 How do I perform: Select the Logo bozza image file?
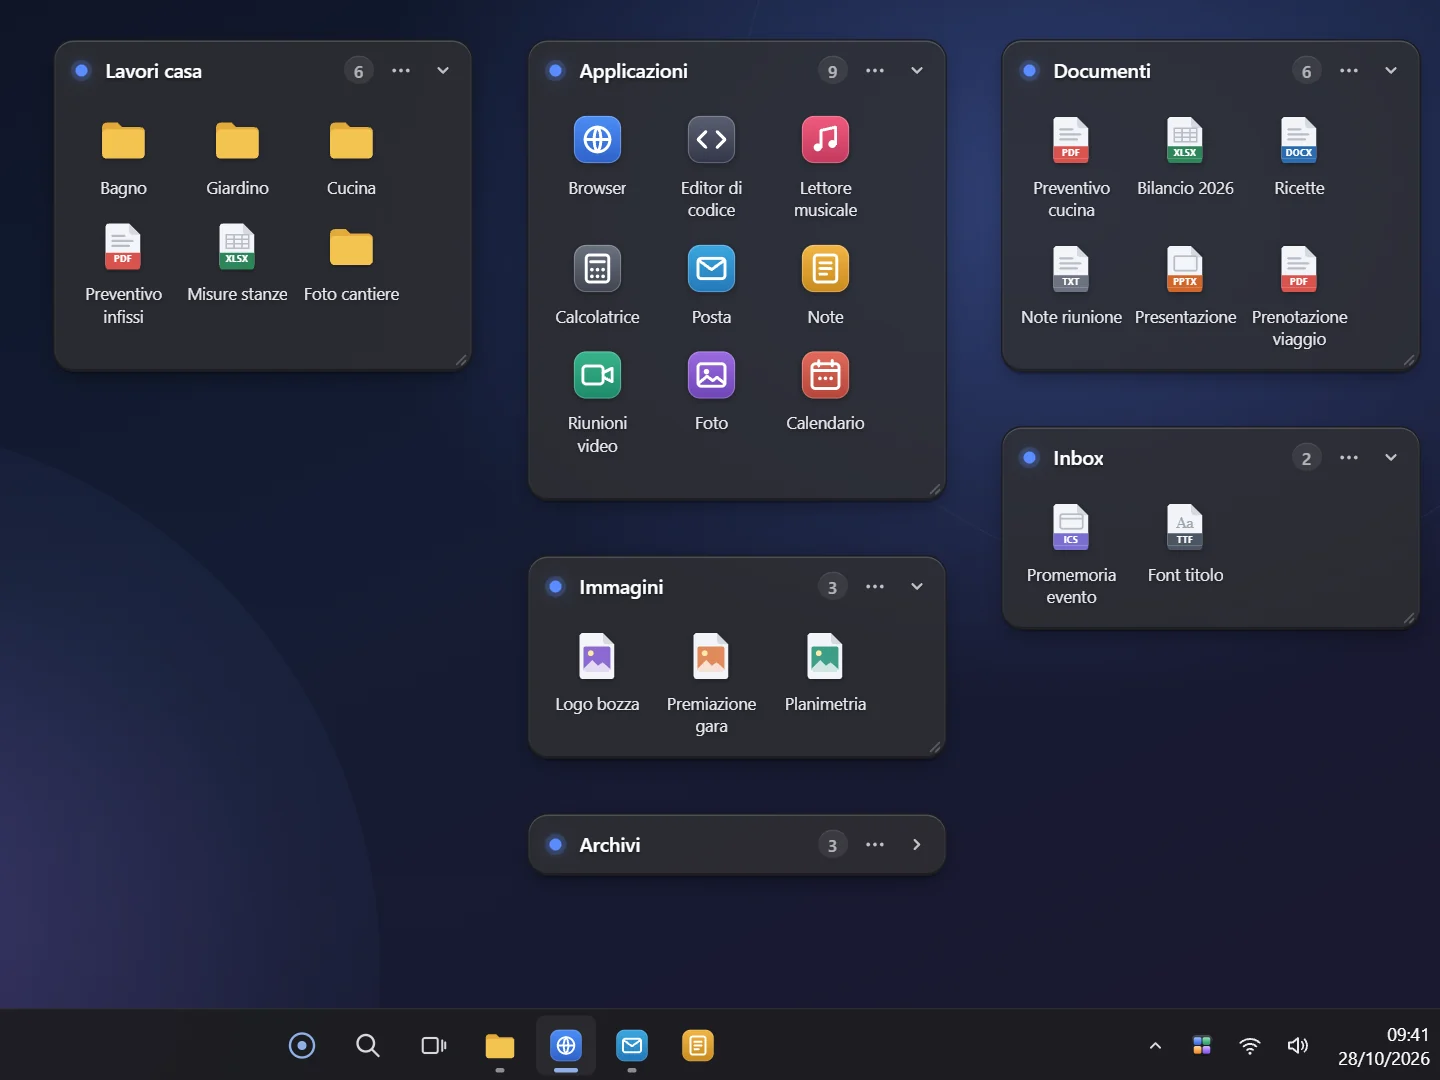coord(597,656)
